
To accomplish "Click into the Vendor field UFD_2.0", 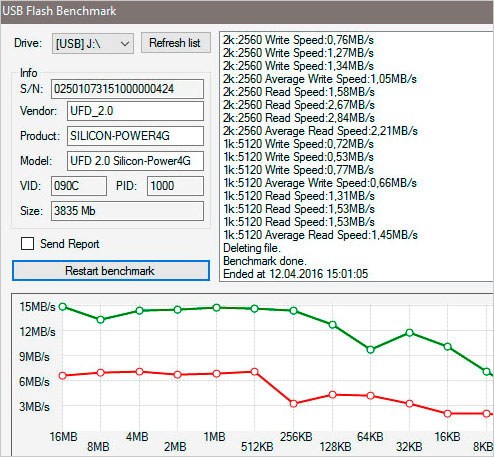I will [x=135, y=111].
